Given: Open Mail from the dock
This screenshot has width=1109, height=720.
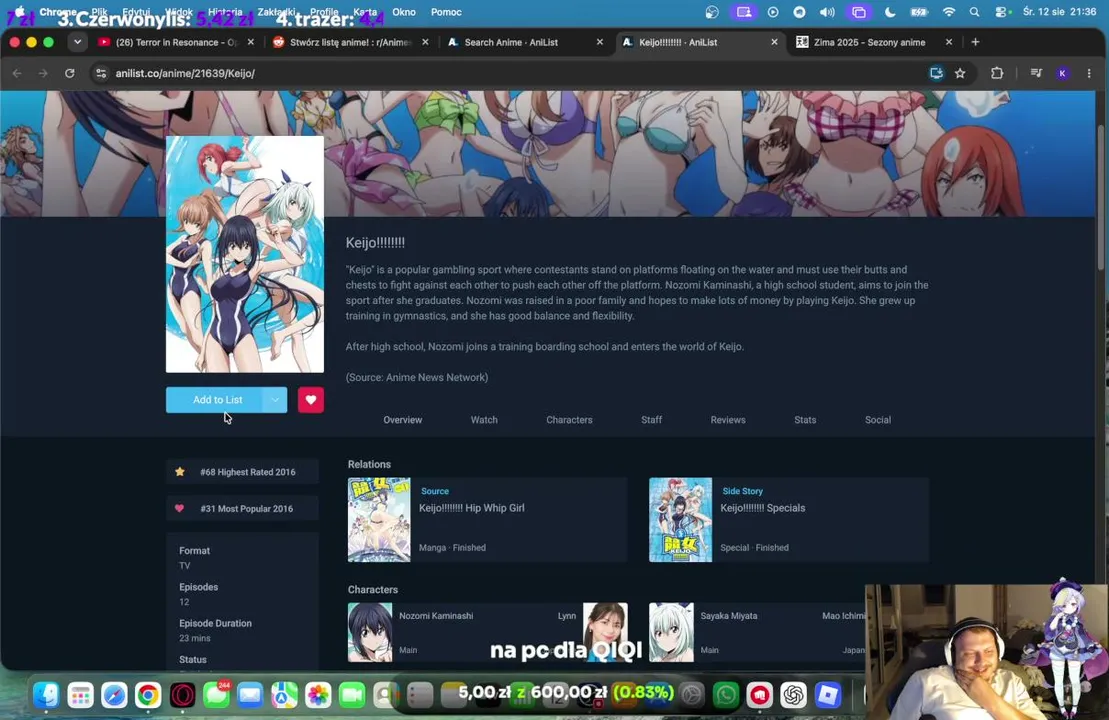Looking at the screenshot, I should click(250, 695).
